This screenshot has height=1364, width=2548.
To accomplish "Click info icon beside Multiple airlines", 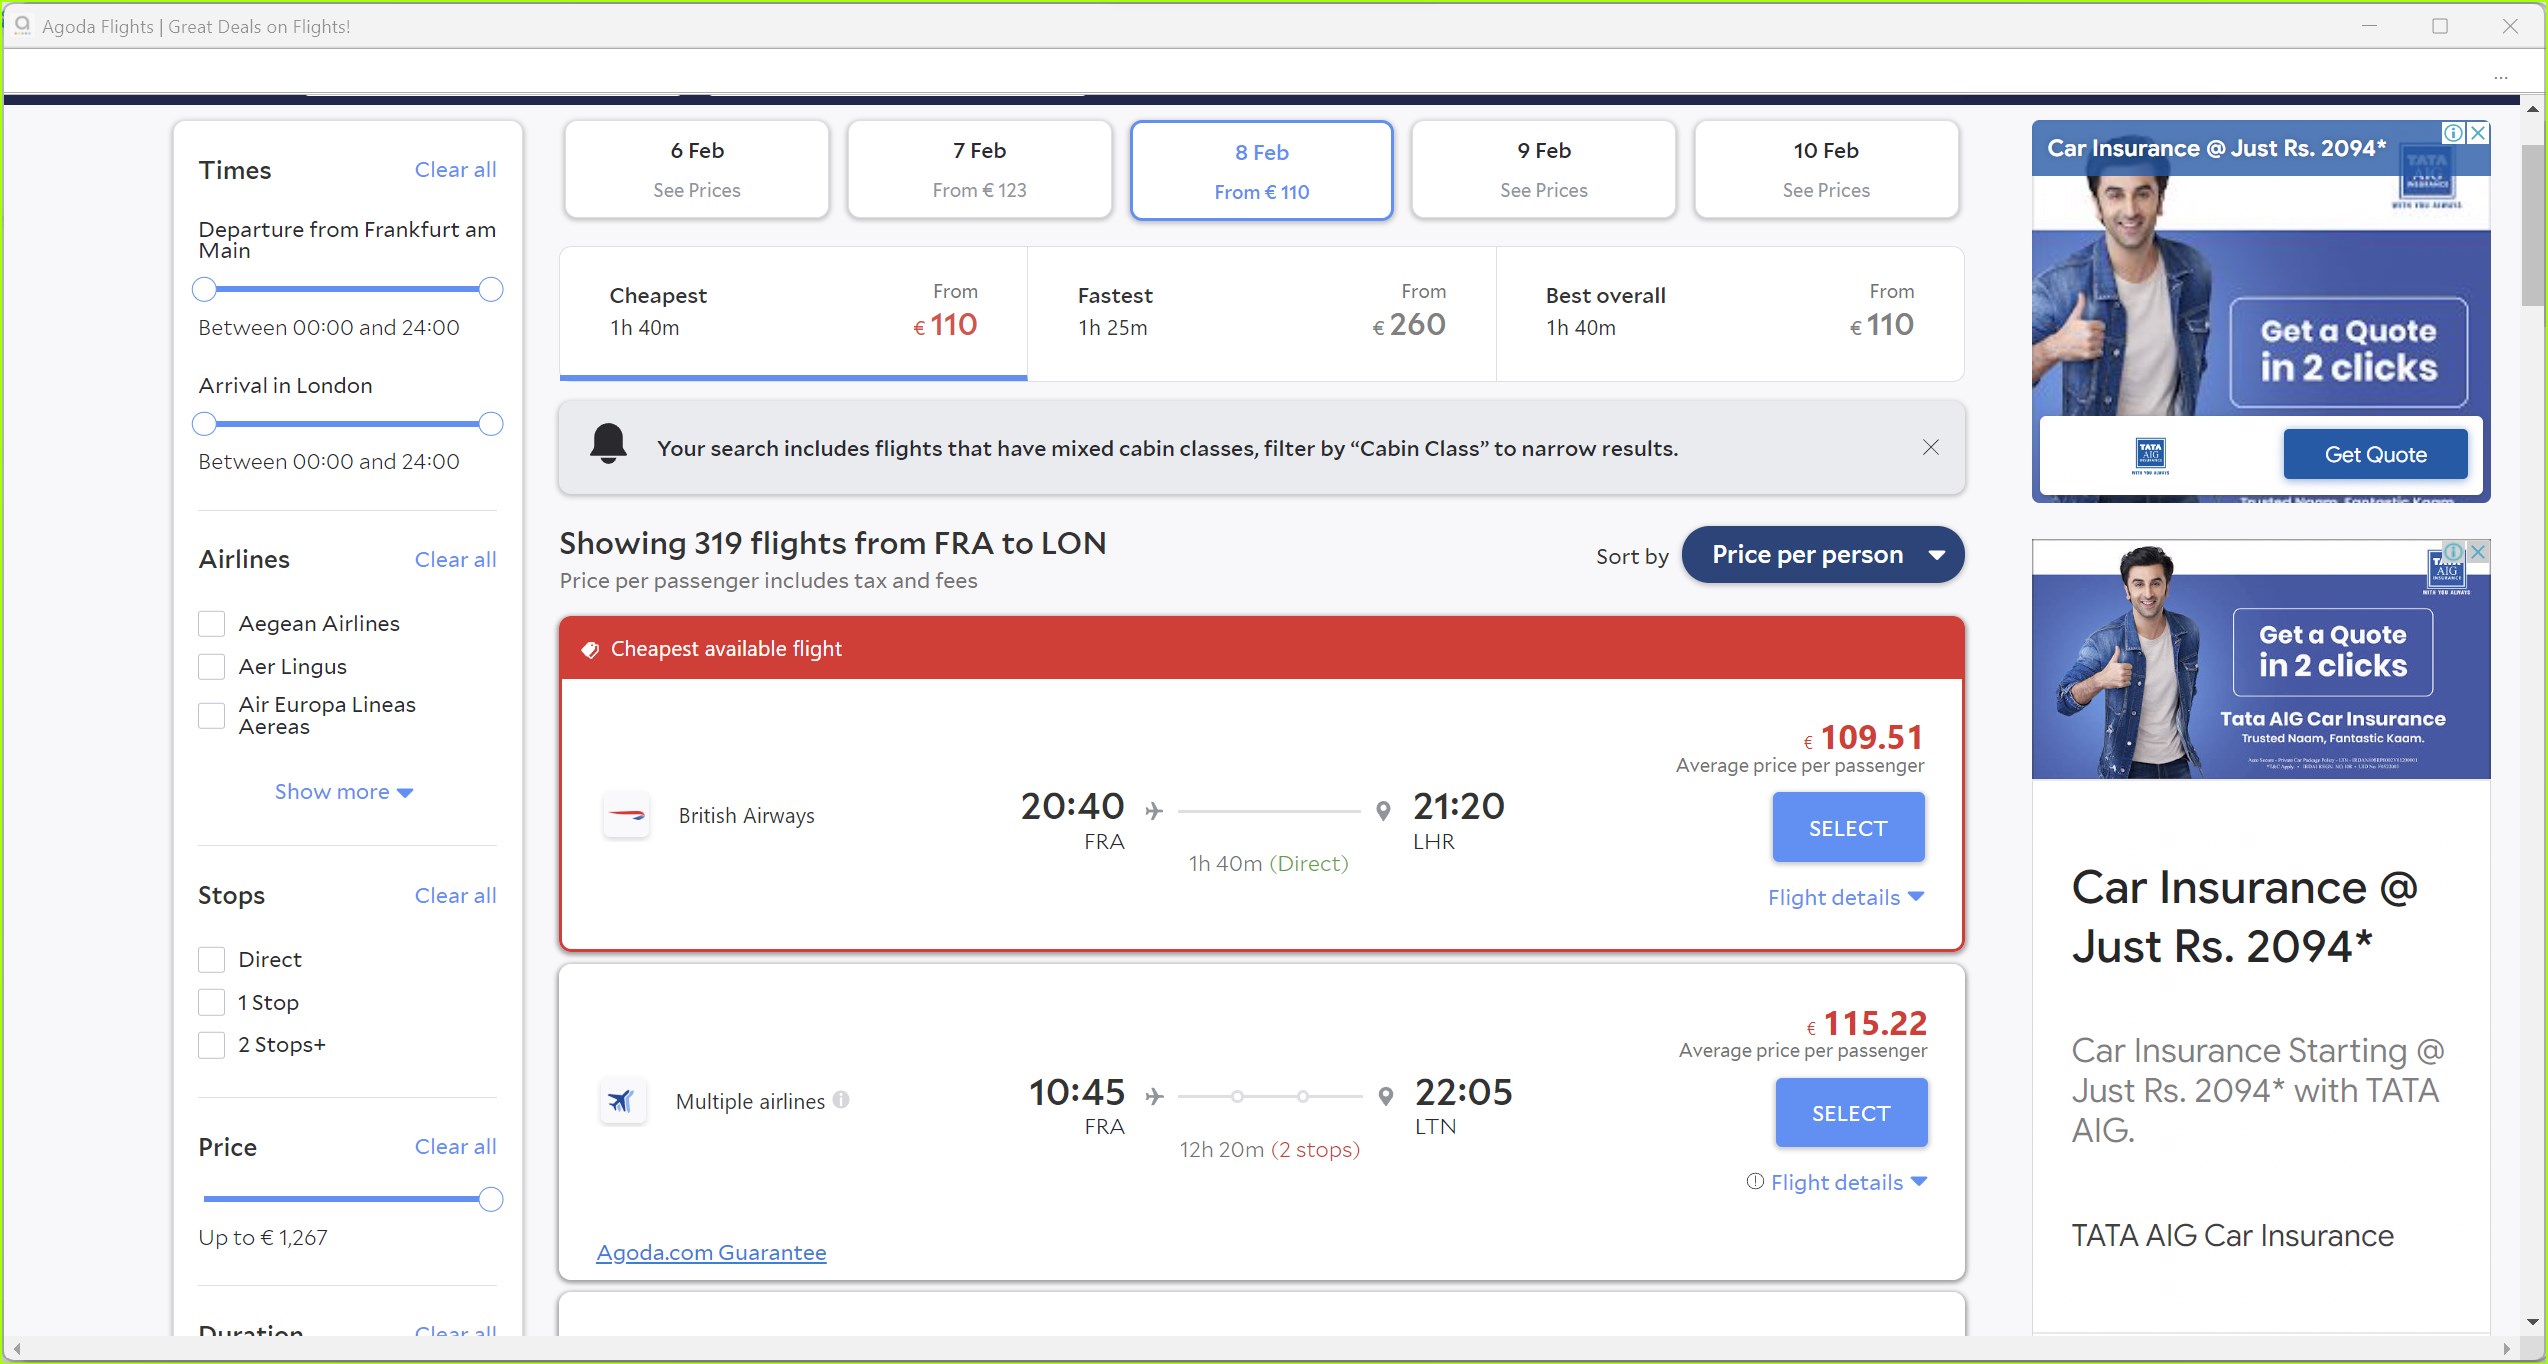I will [x=842, y=1100].
